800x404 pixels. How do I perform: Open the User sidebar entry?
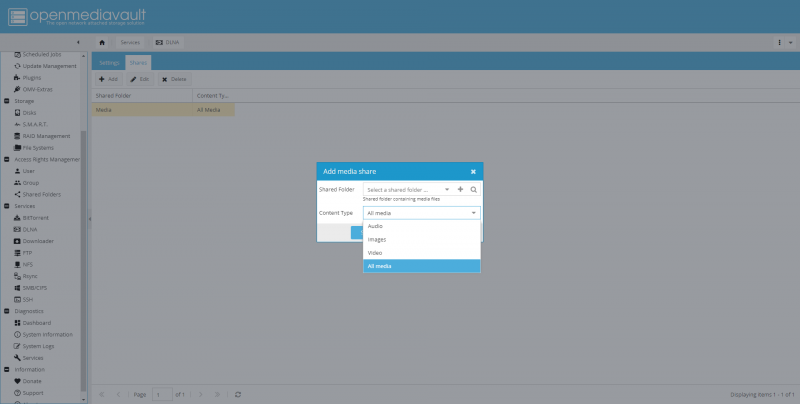point(24,171)
